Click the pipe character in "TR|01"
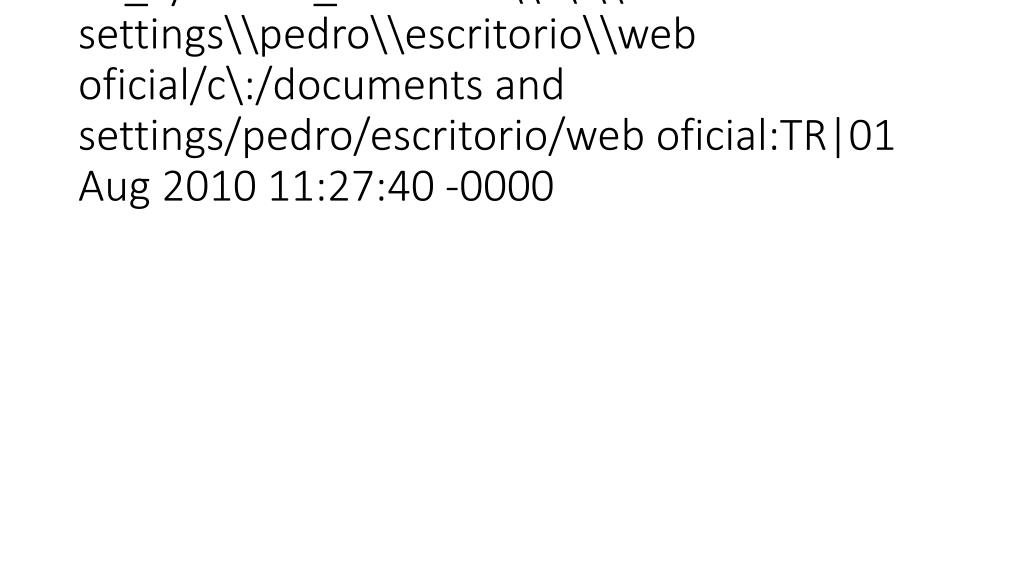Viewport: 1024px width, 576px height. click(x=838, y=136)
